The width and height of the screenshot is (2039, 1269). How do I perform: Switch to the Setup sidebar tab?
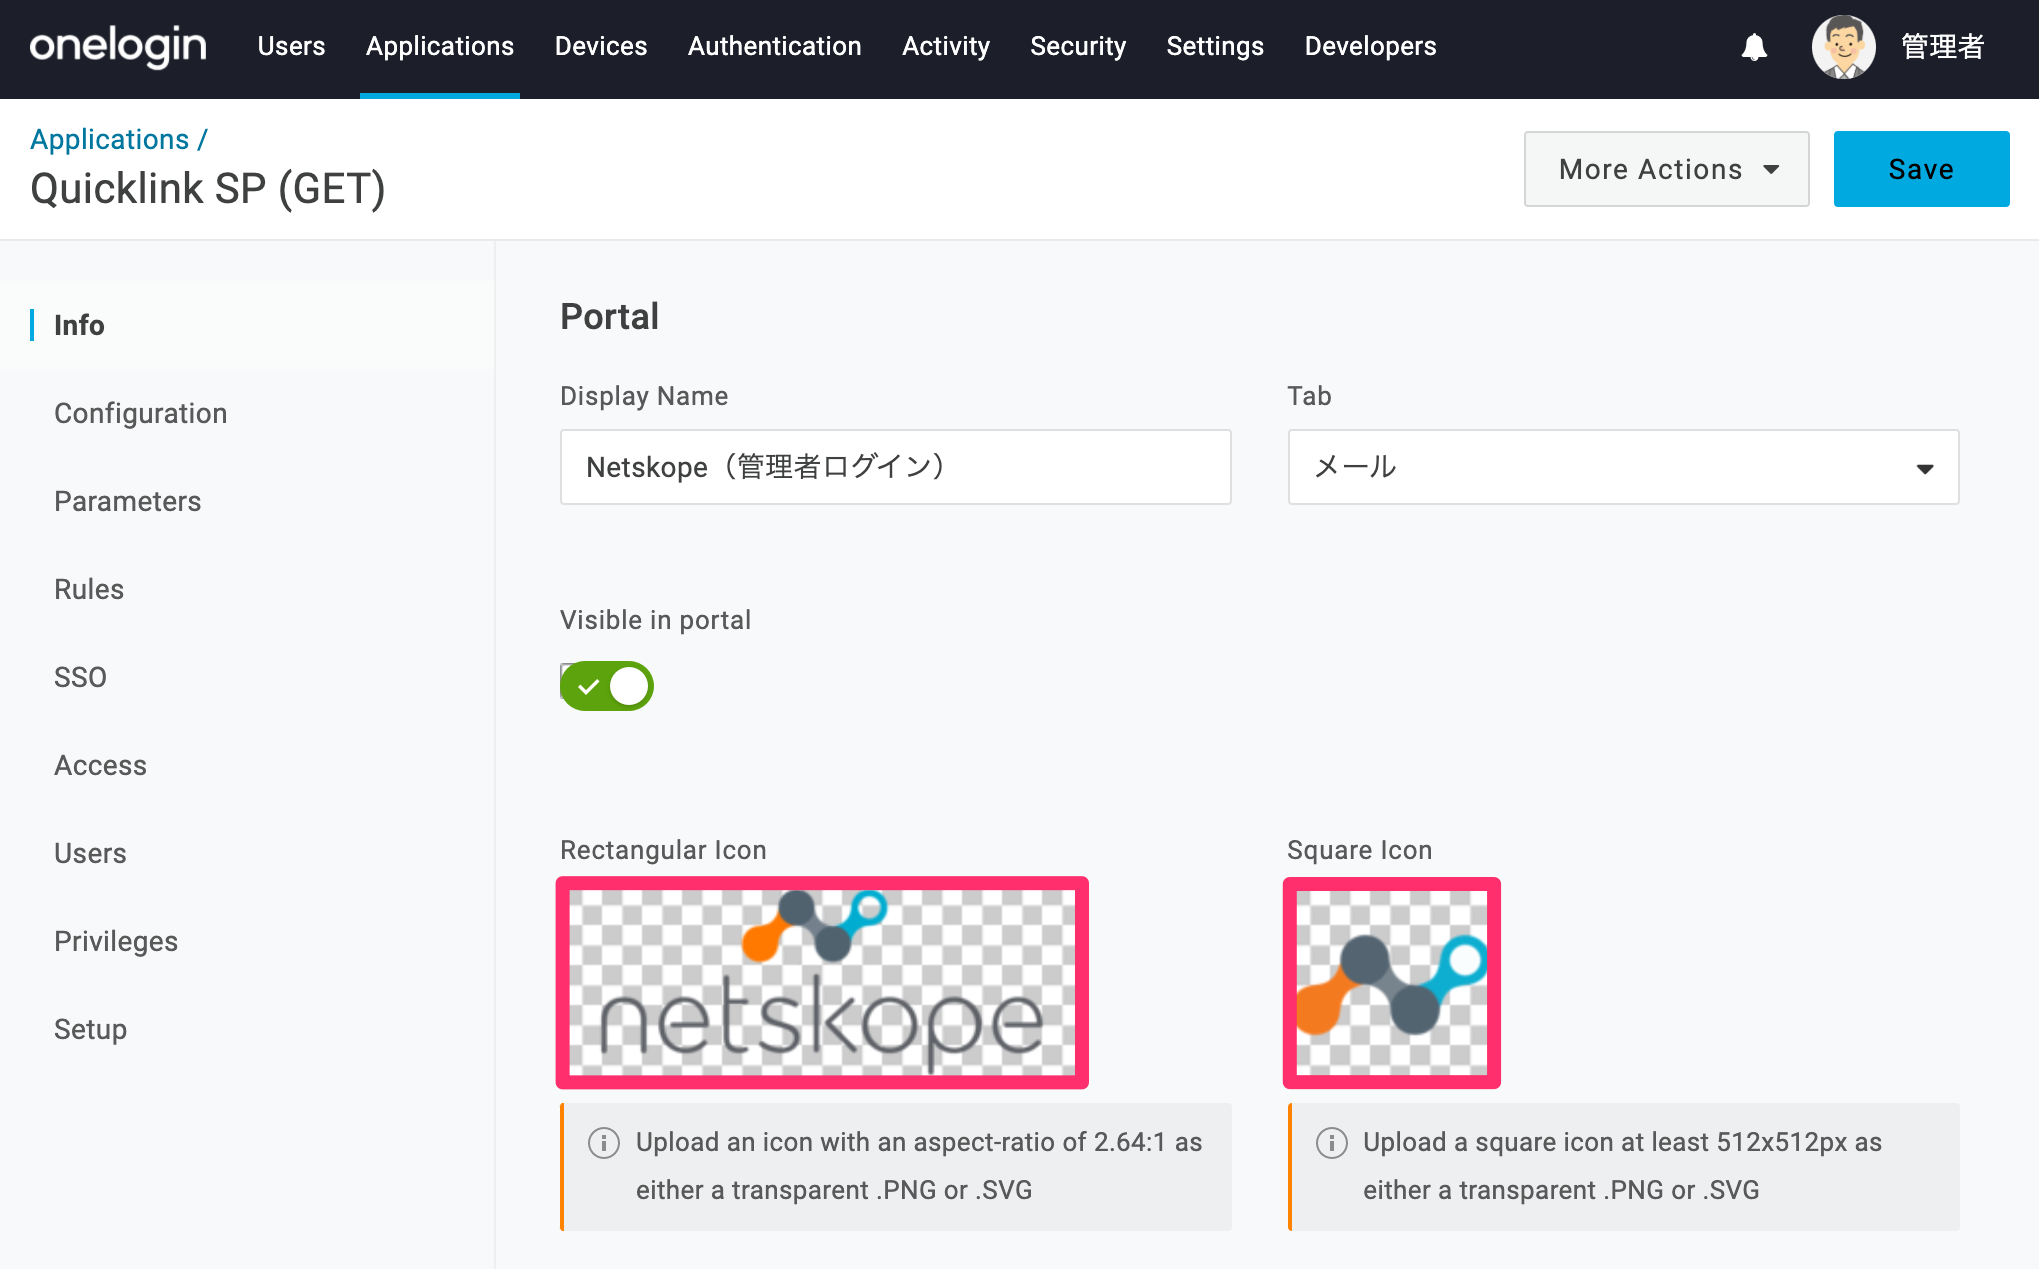click(x=90, y=1029)
